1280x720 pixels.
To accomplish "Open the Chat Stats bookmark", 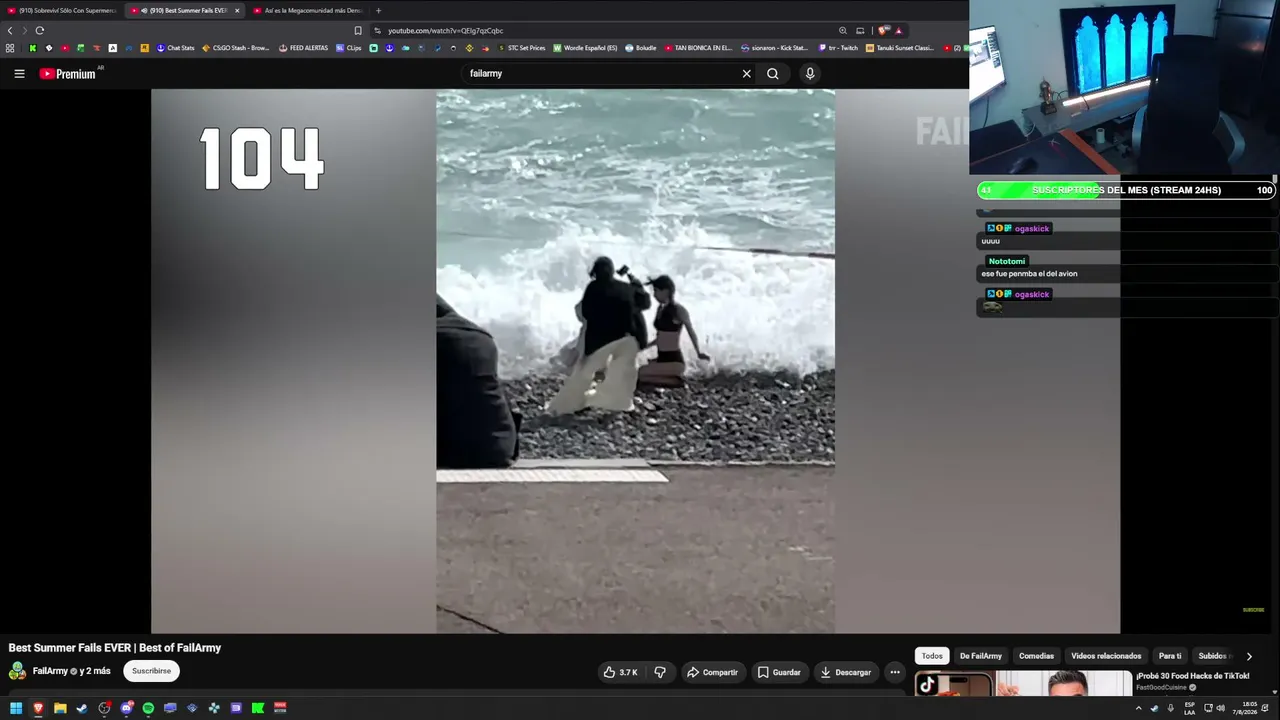I will [x=175, y=48].
